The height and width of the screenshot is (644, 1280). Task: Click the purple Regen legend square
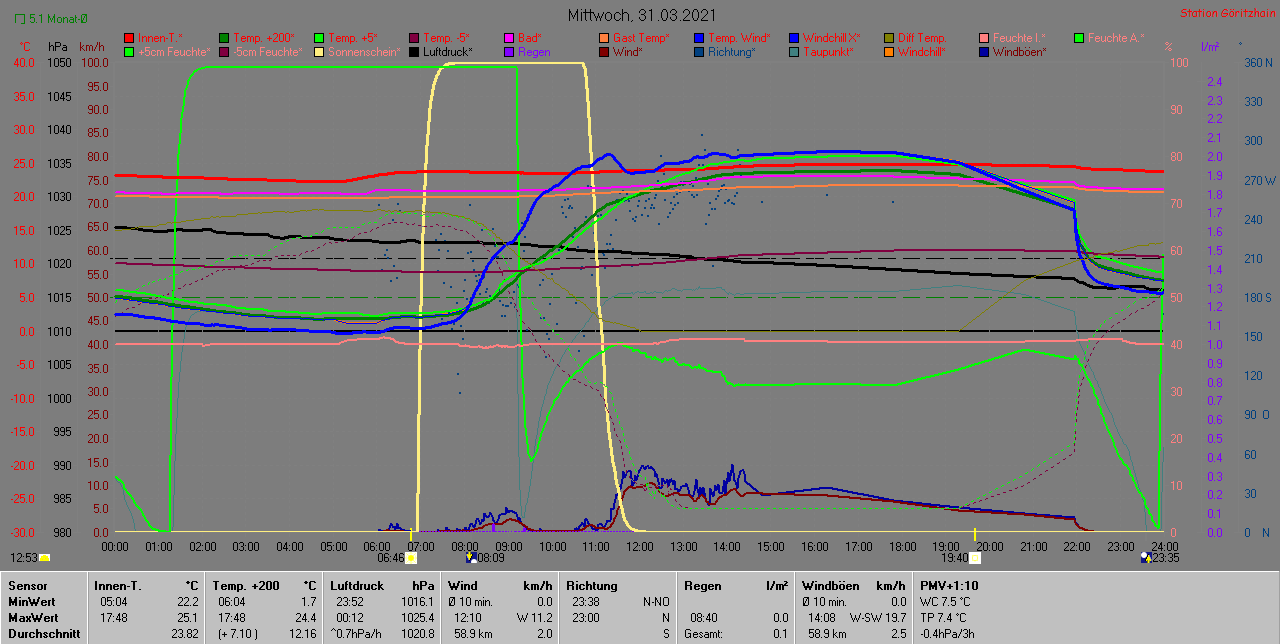(508, 51)
